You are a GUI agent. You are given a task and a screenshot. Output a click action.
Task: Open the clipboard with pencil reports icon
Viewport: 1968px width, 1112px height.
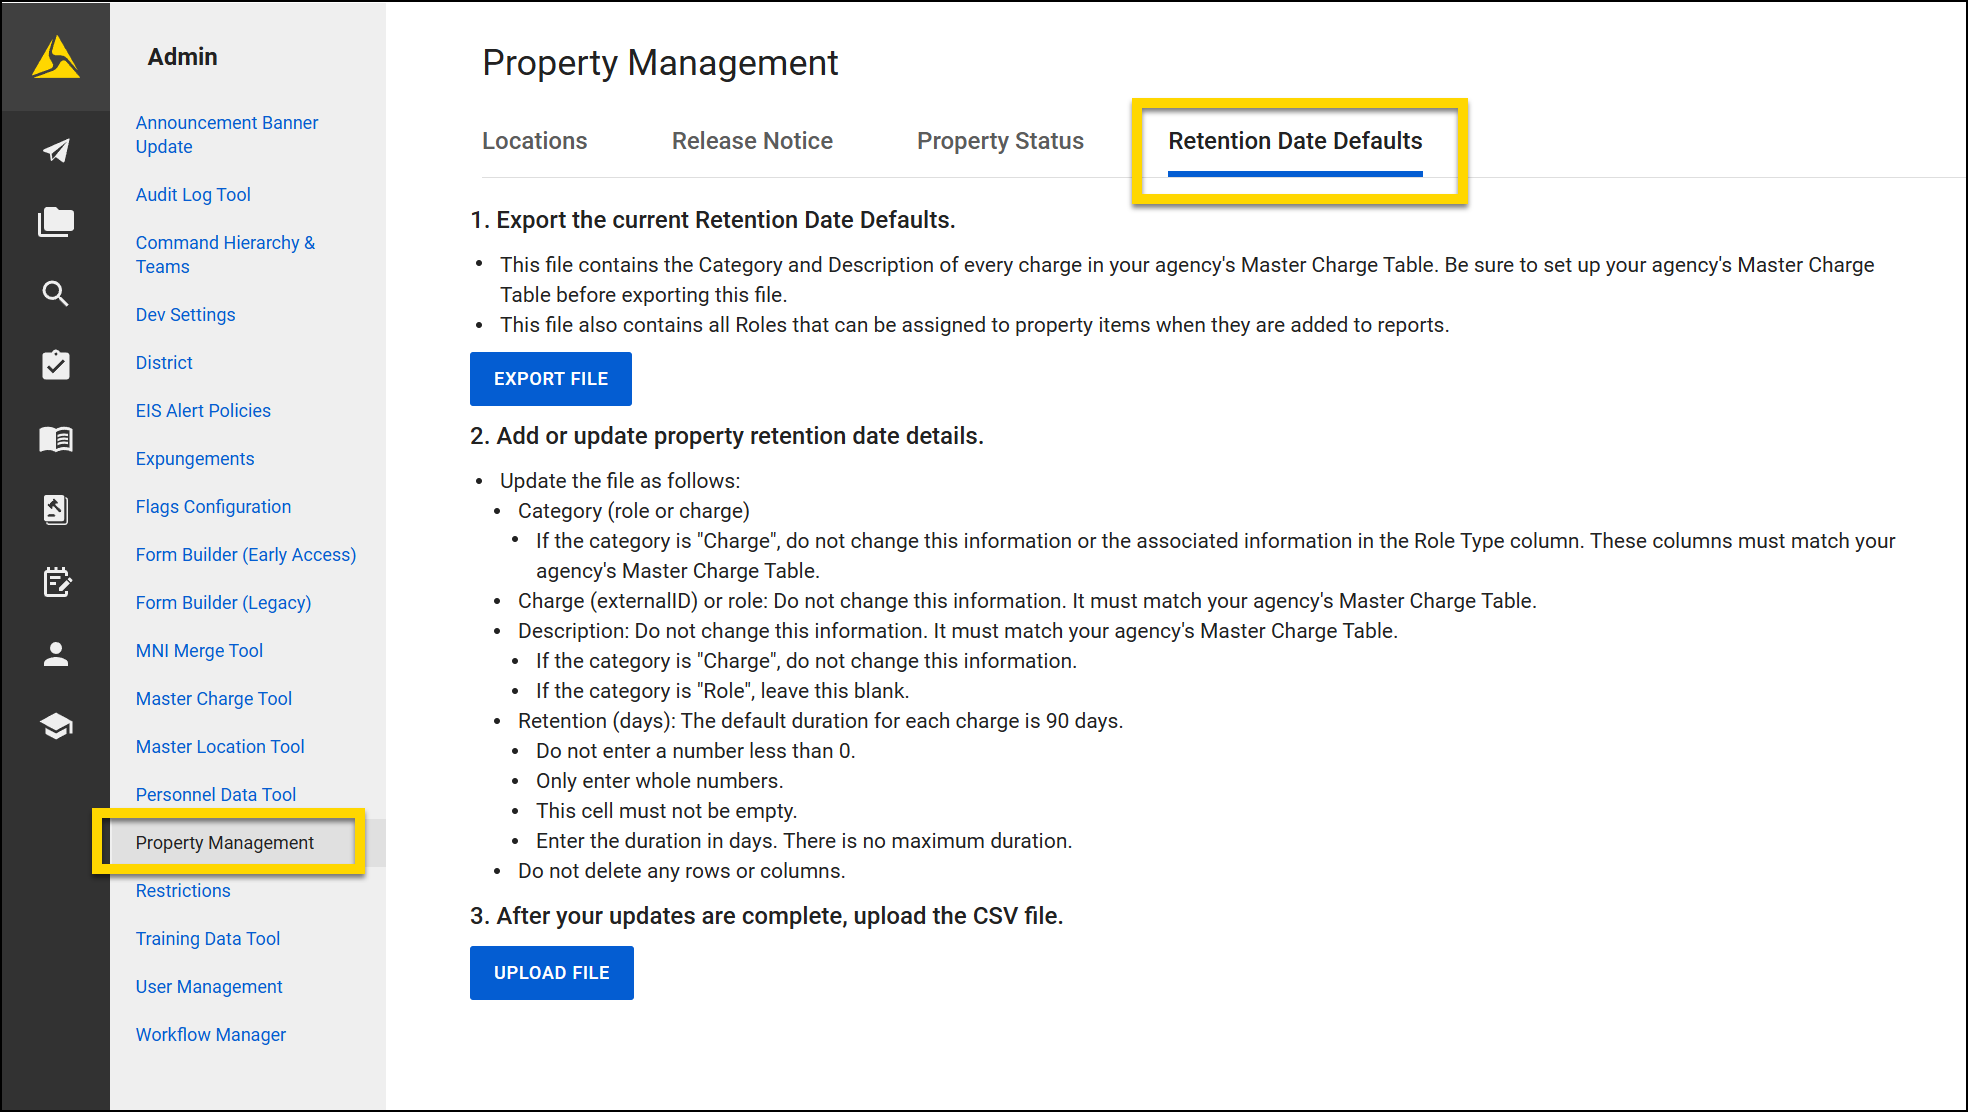(x=55, y=582)
